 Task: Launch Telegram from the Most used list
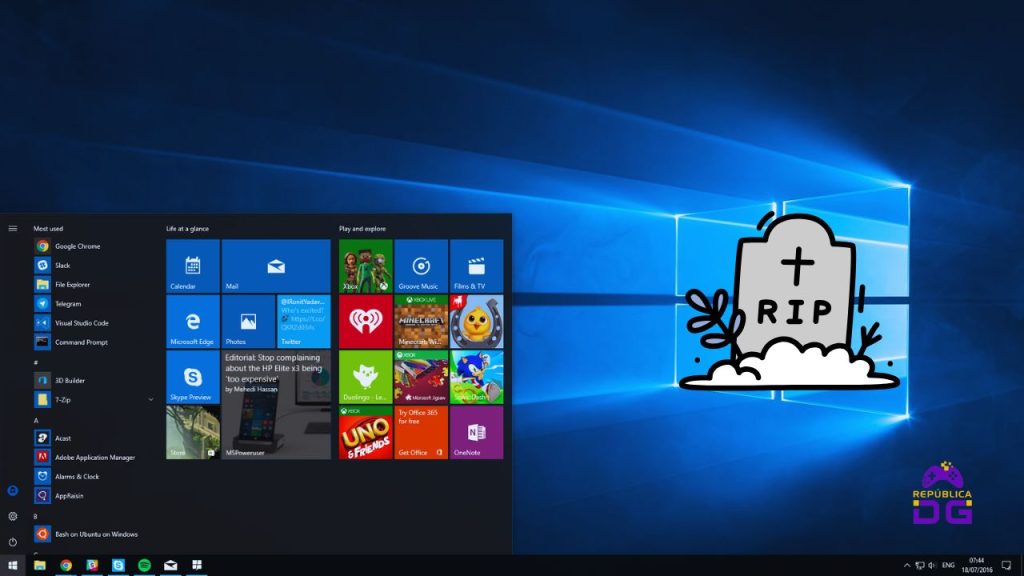68,304
